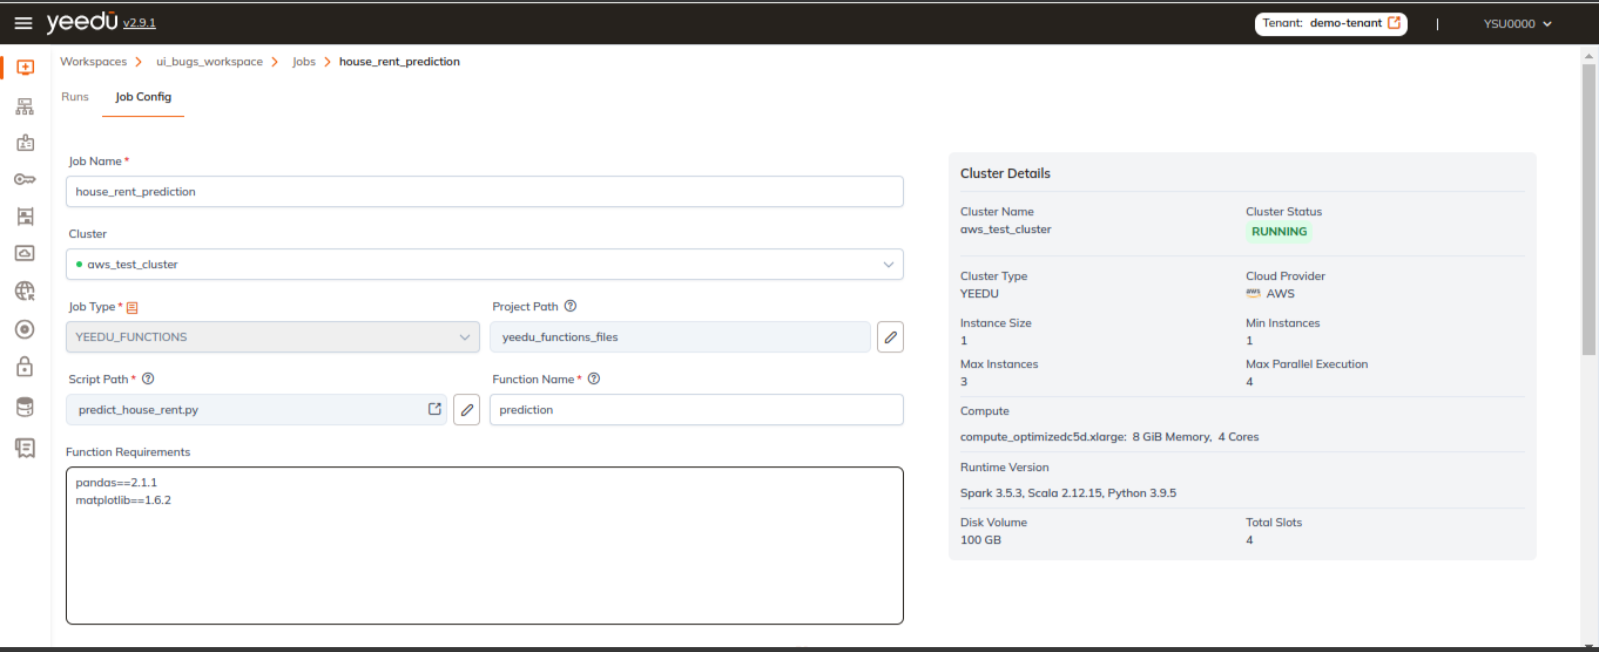This screenshot has width=1599, height=652.
Task: Open the lock icon in the left sidebar
Action: click(x=25, y=367)
